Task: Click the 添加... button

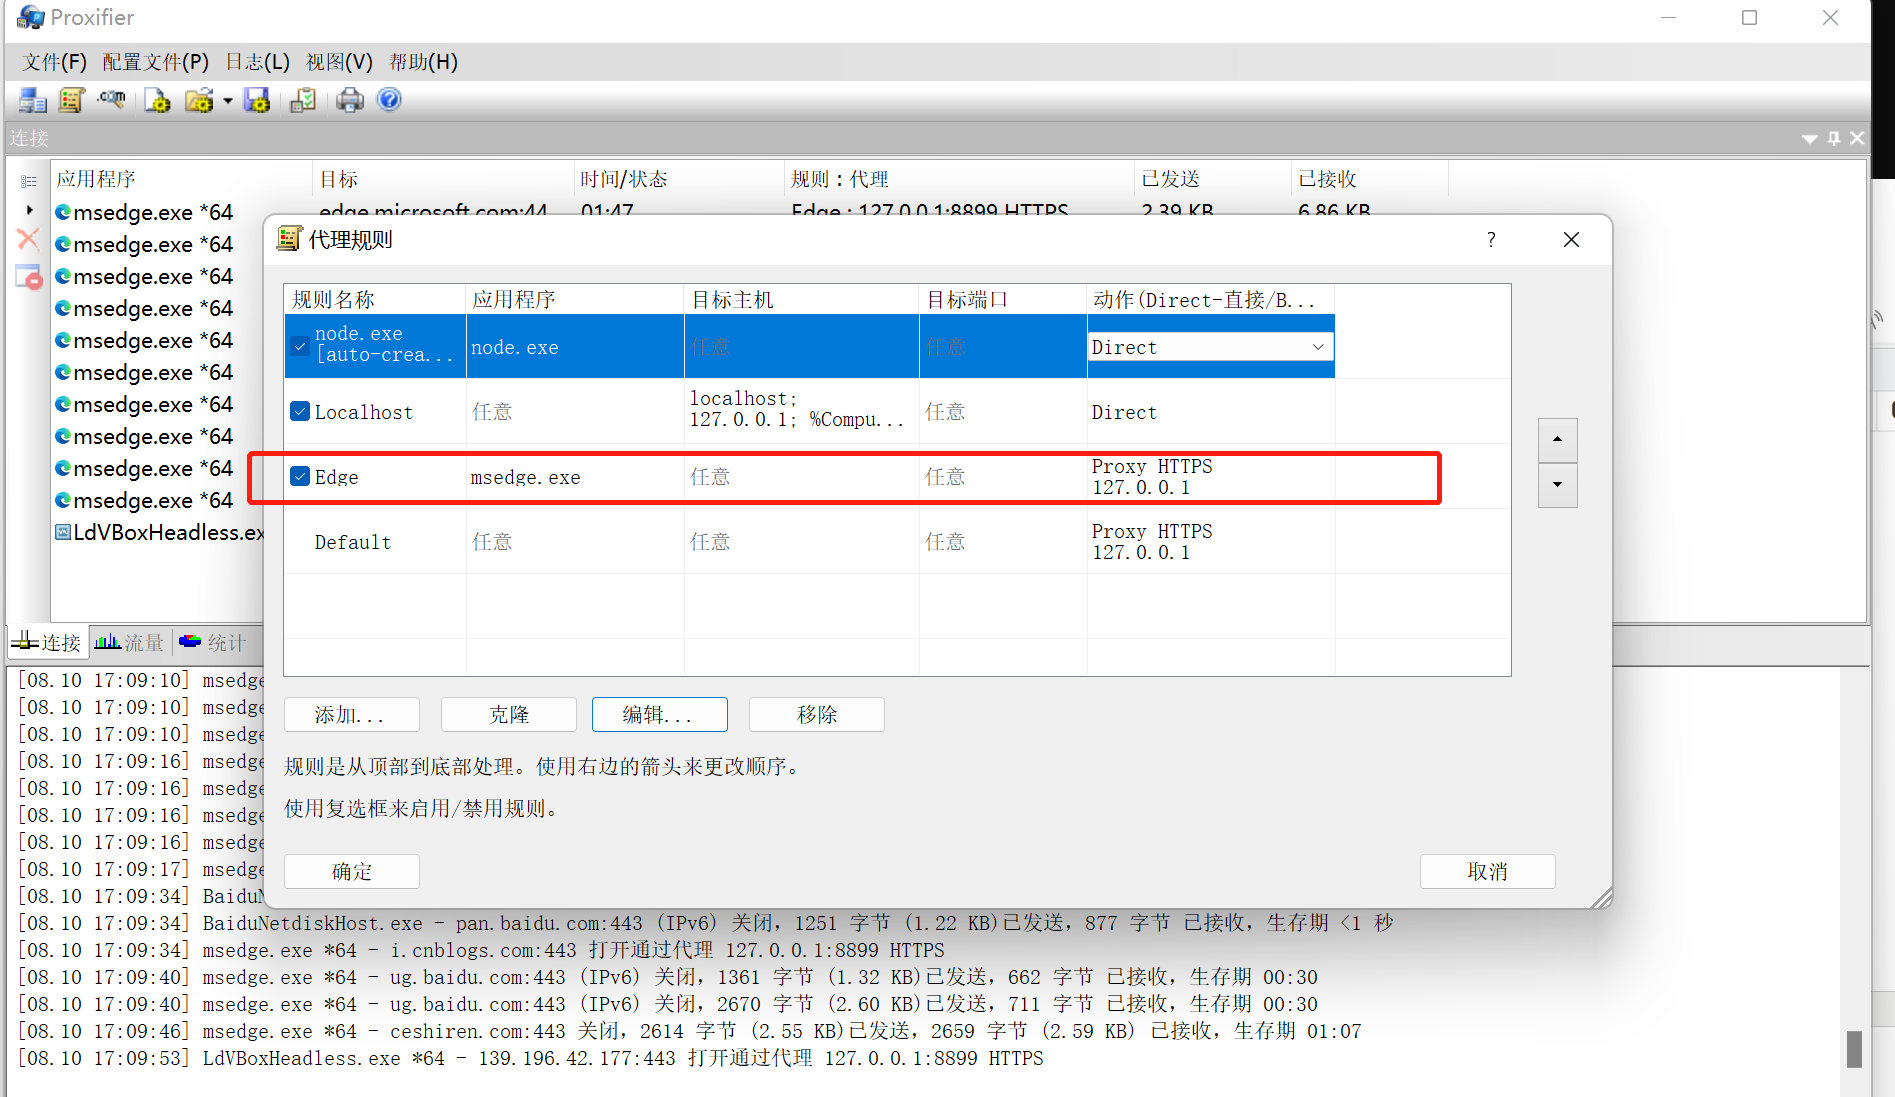Action: pos(351,715)
